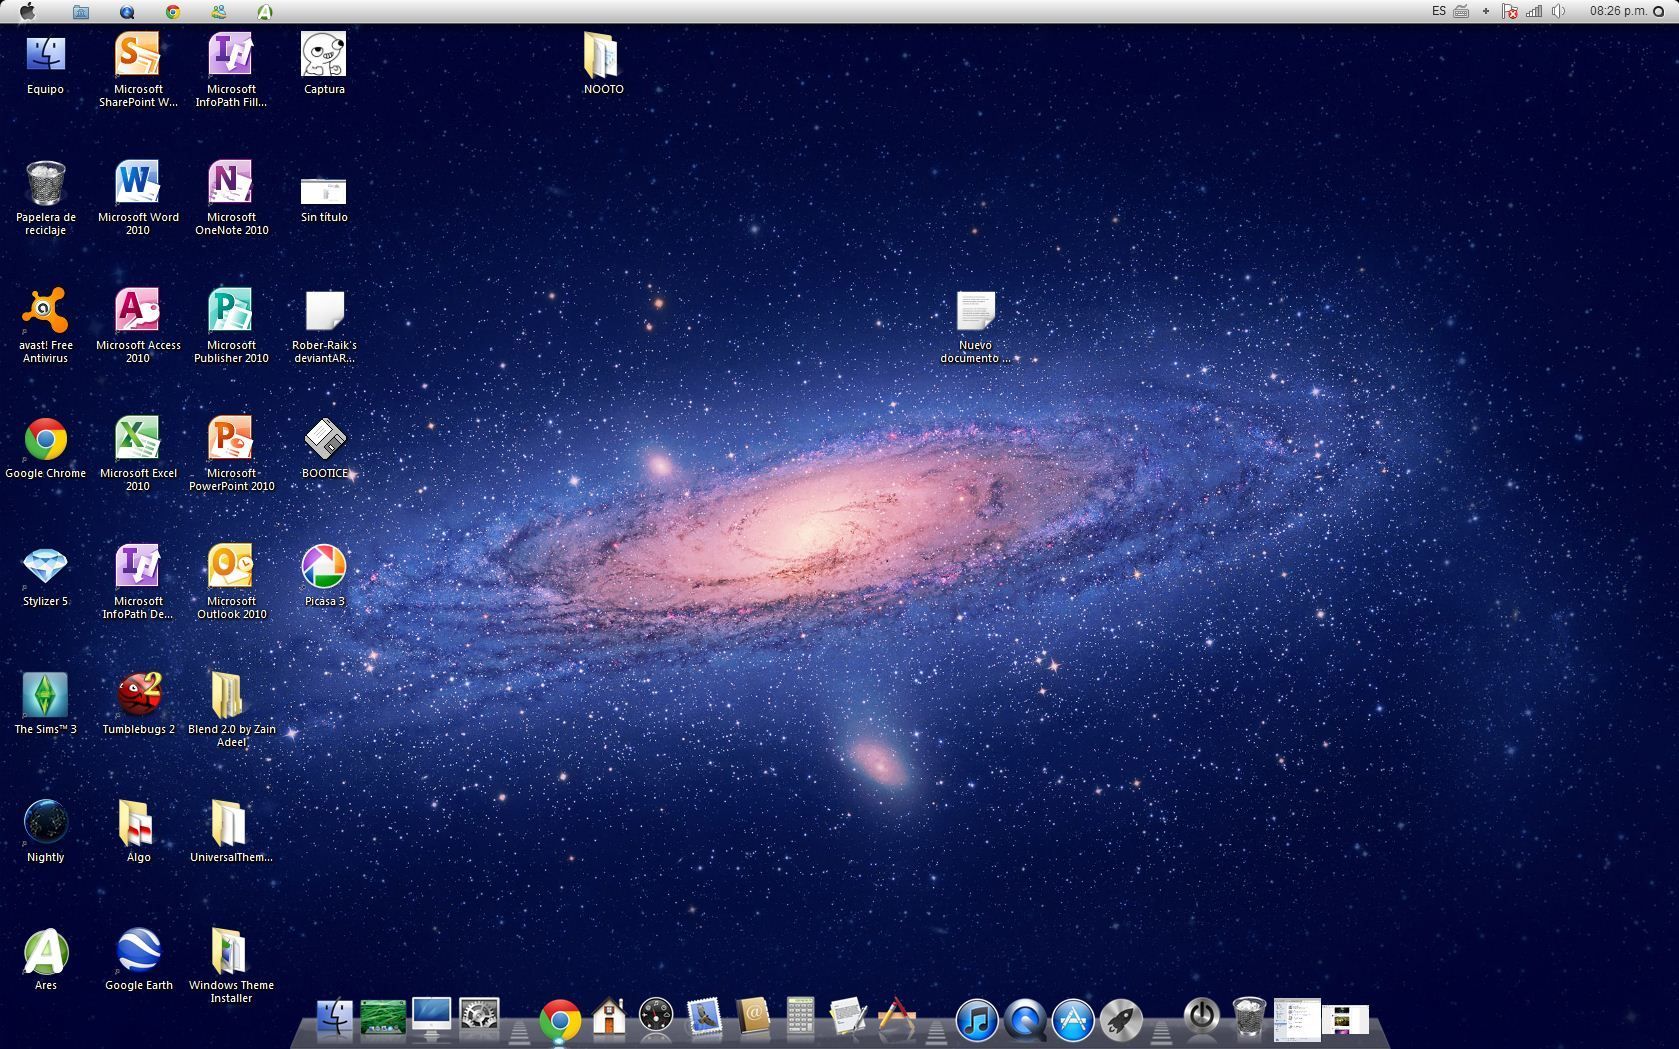Open iTunes from the dock

(976, 1019)
